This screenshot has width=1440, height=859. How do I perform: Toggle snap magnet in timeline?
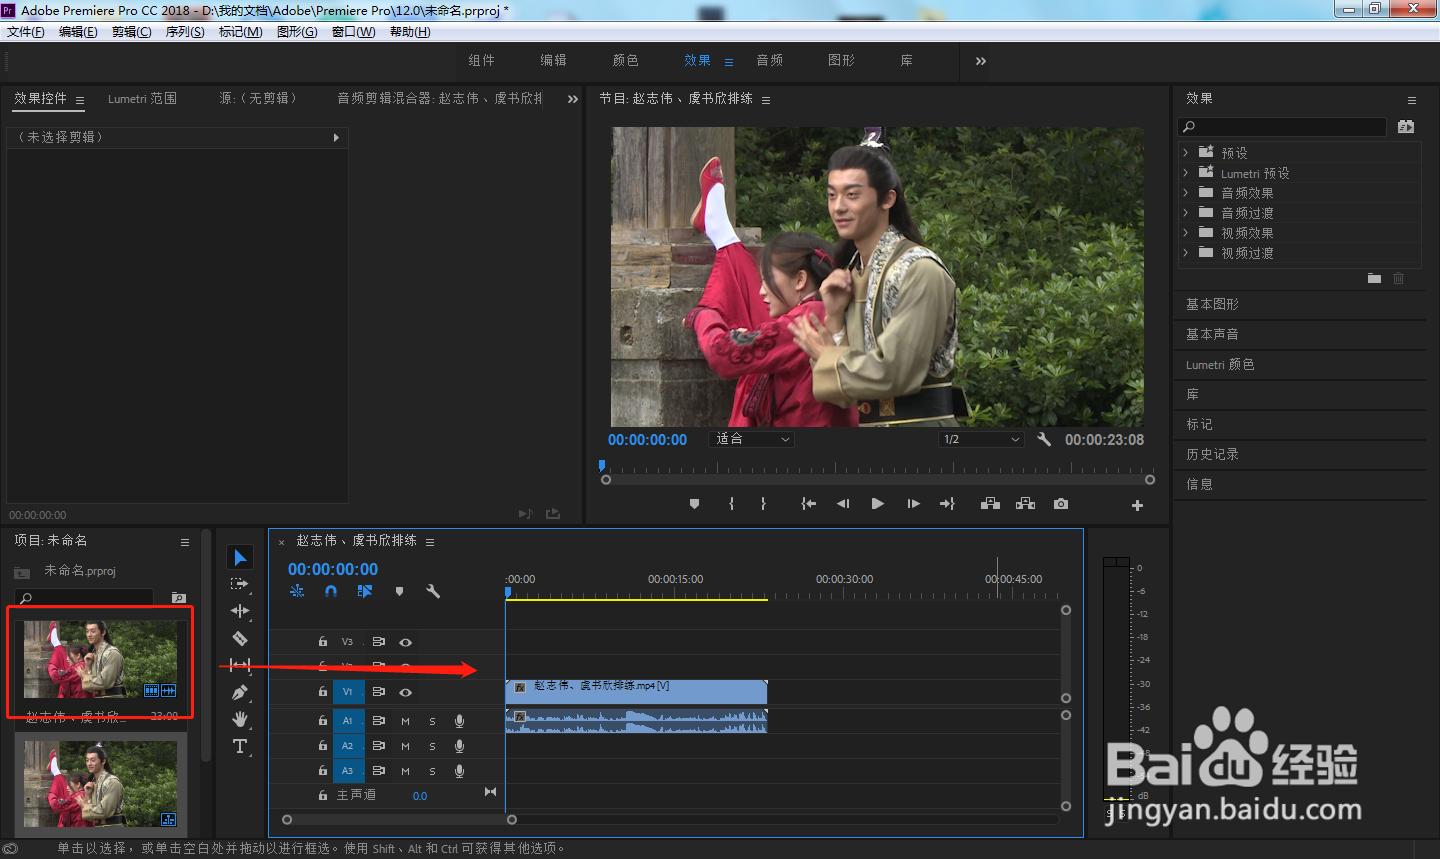331,591
